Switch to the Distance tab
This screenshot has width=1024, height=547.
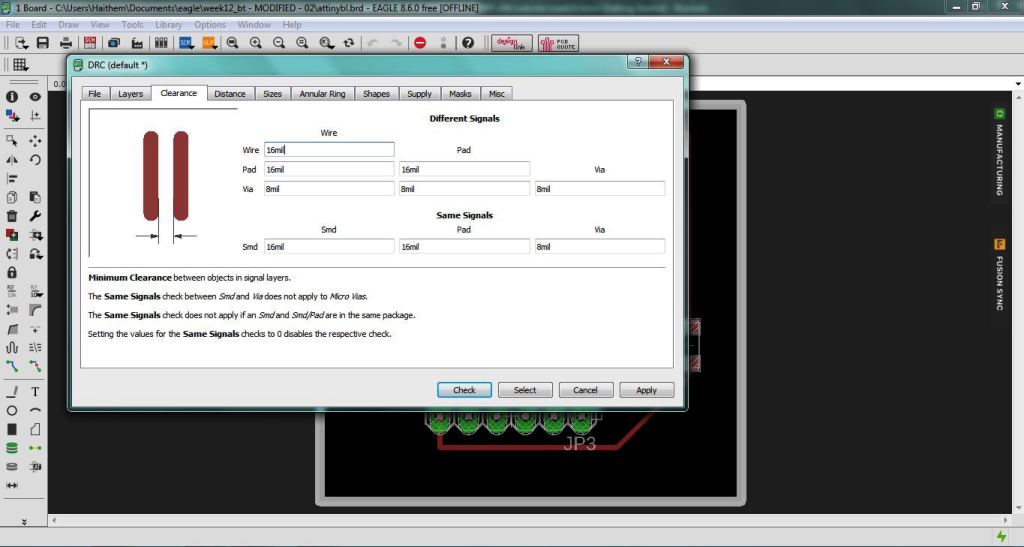(x=230, y=93)
